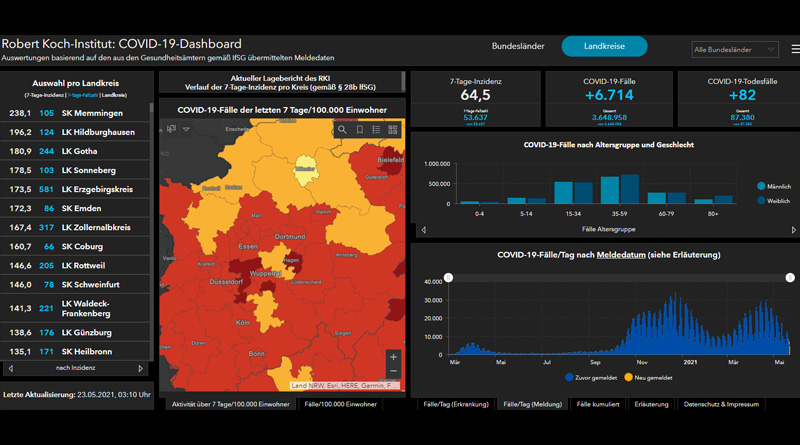800x445 pixels.
Task: Click the 35-59 male bar
Action: [x=610, y=190]
